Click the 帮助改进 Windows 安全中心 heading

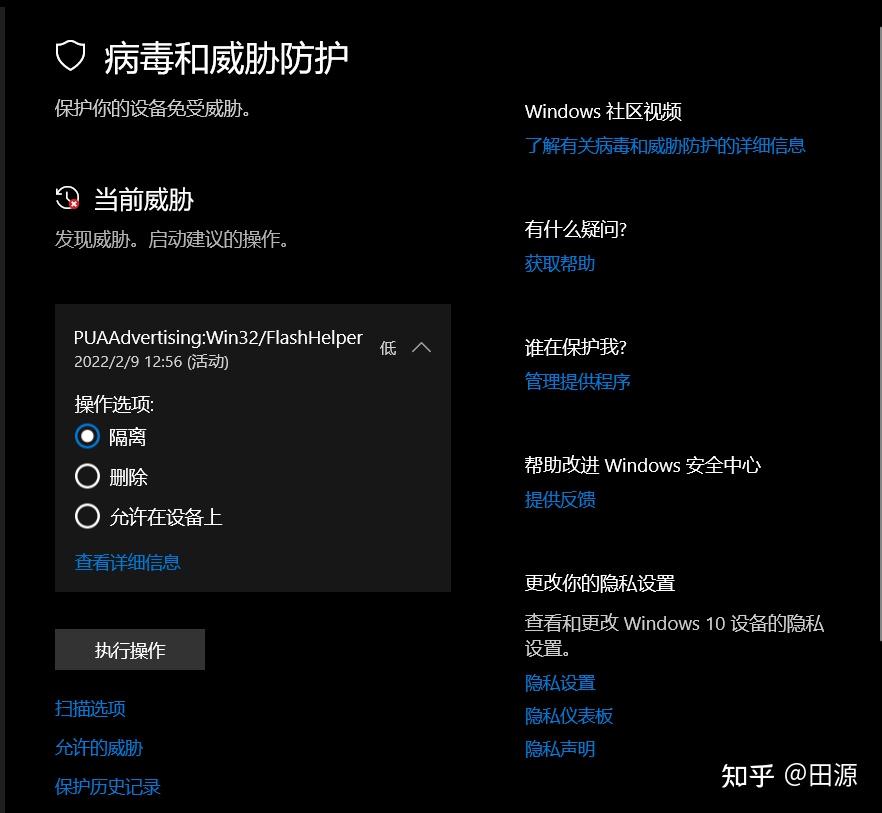[x=642, y=466]
